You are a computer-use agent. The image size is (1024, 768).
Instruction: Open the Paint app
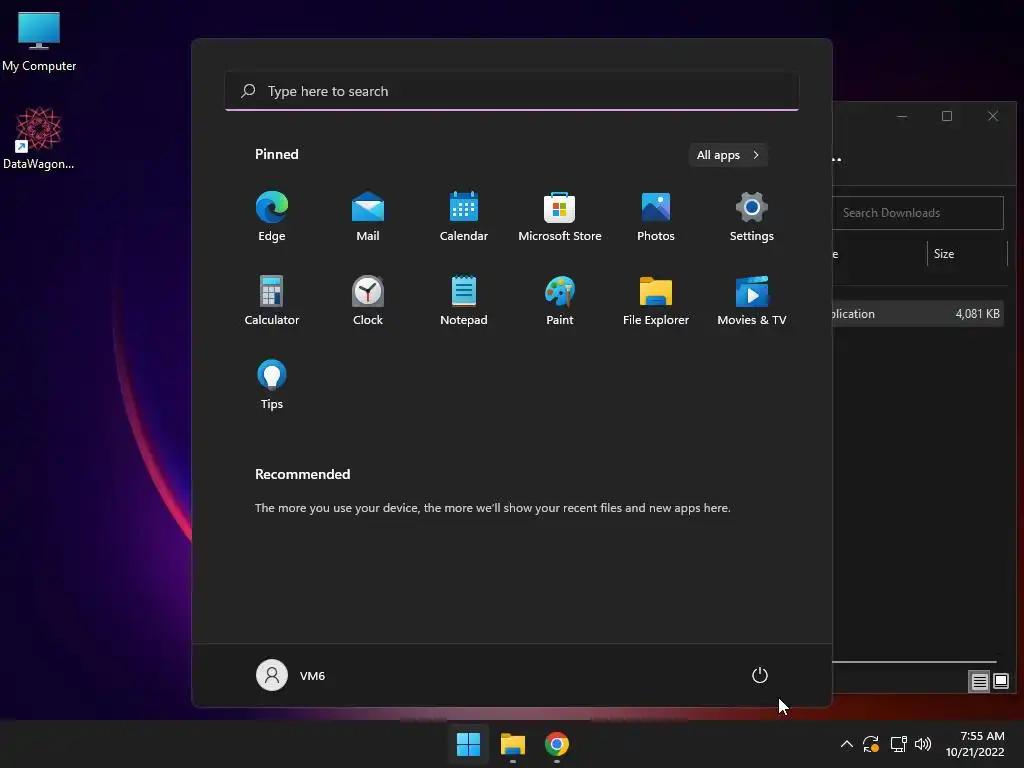(560, 300)
